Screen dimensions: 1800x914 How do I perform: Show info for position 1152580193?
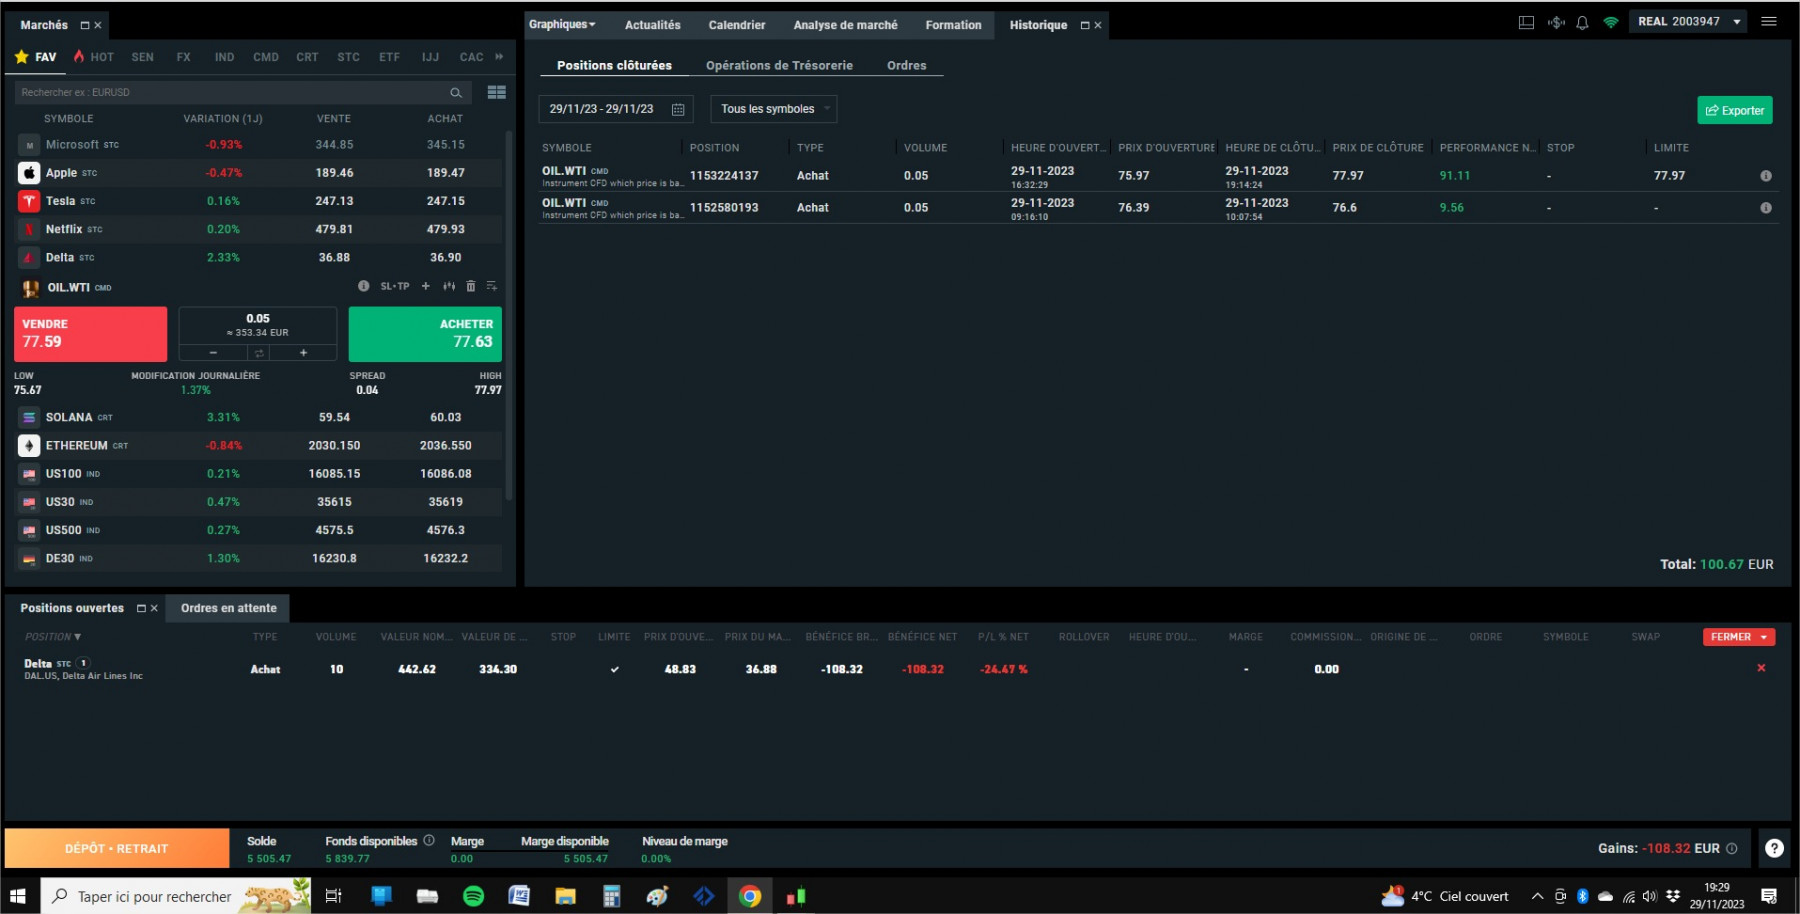point(1765,208)
